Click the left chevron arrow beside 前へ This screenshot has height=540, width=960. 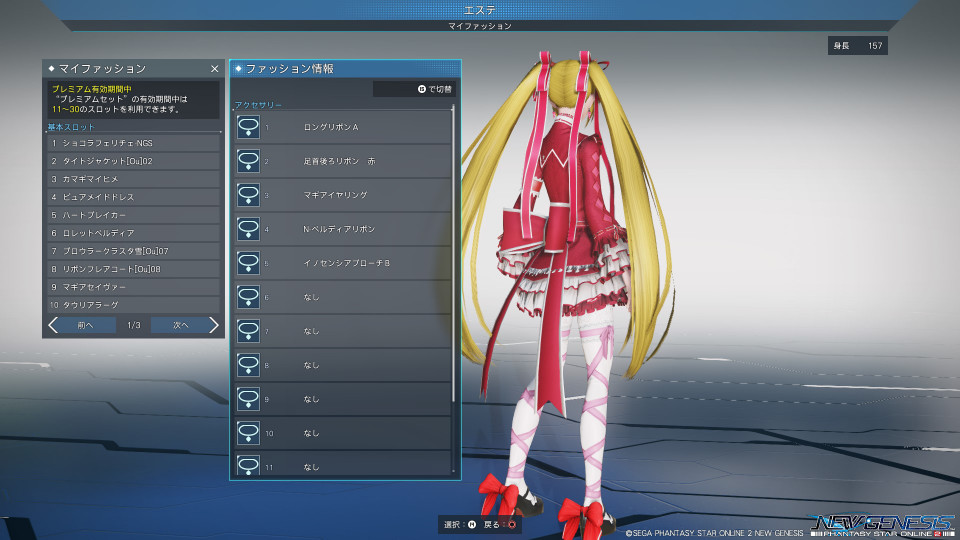tap(53, 325)
